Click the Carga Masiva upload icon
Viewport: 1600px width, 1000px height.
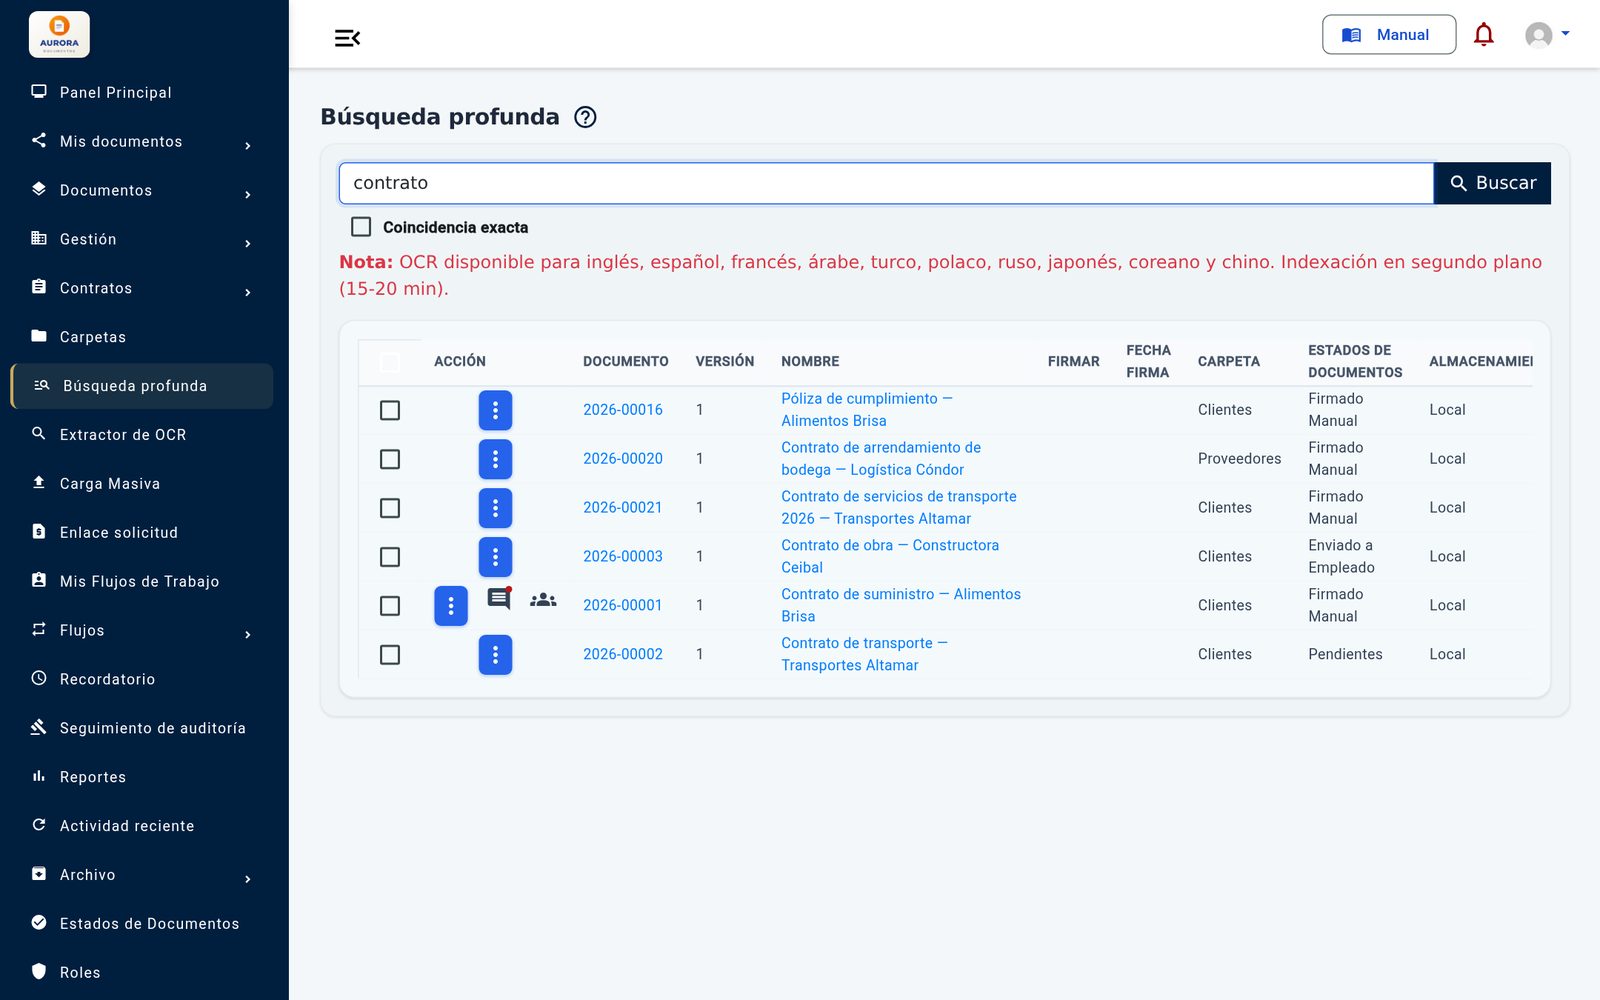pos(39,483)
